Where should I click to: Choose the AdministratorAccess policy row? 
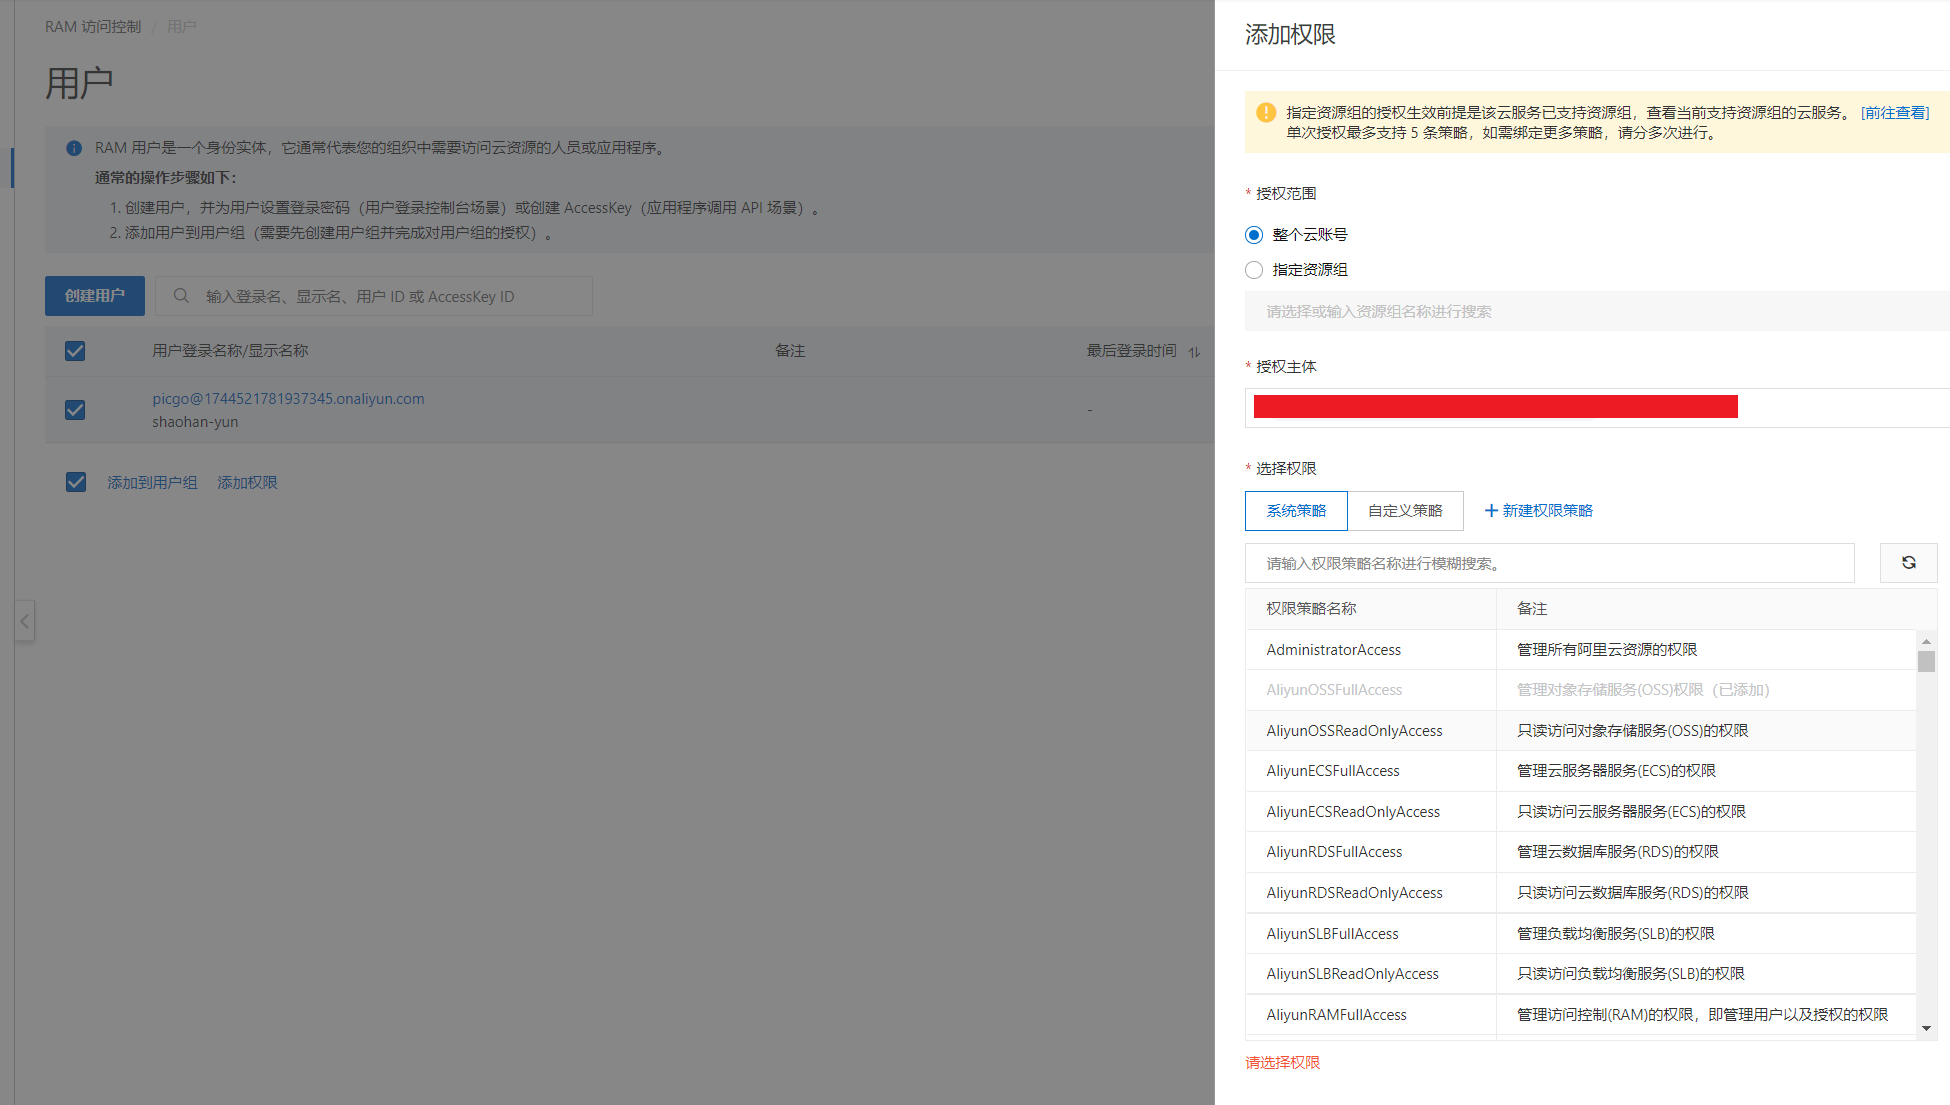(x=1334, y=650)
